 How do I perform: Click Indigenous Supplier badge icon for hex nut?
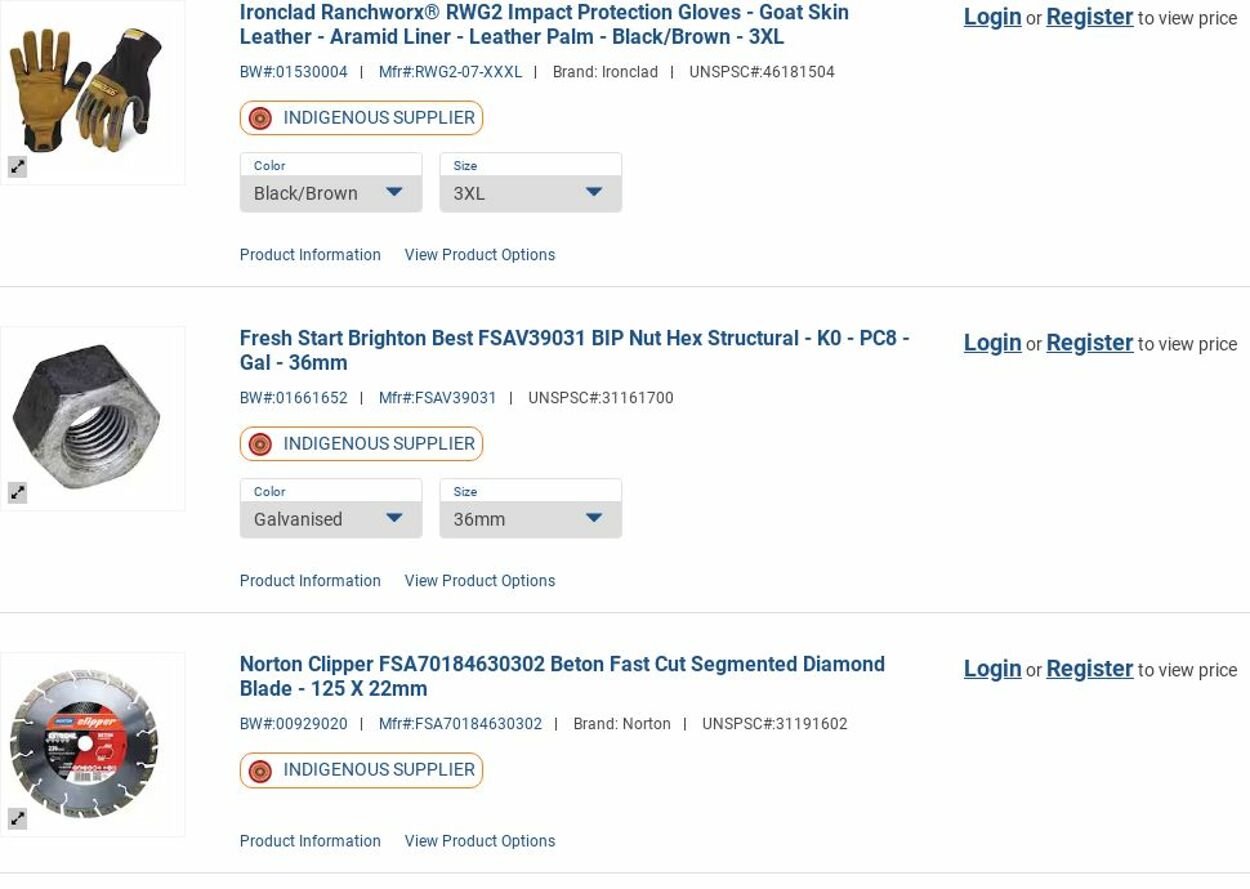click(x=260, y=444)
